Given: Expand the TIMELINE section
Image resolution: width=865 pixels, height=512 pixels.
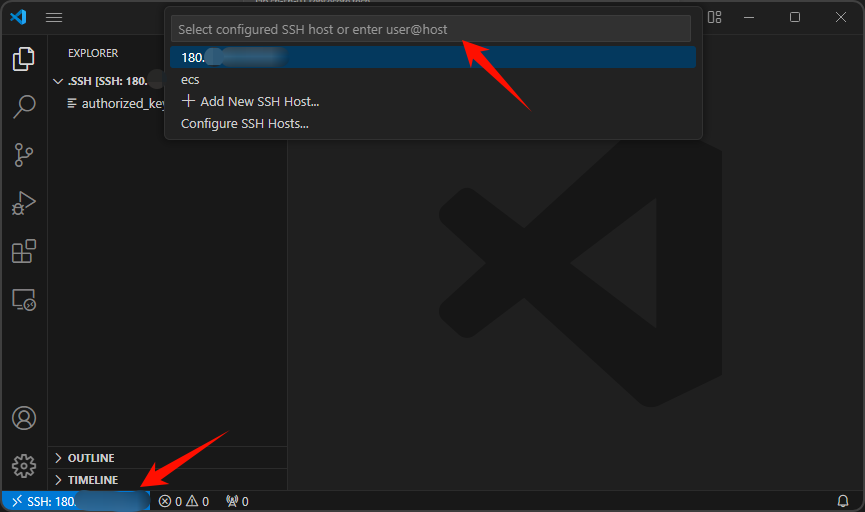Looking at the screenshot, I should tap(90, 480).
